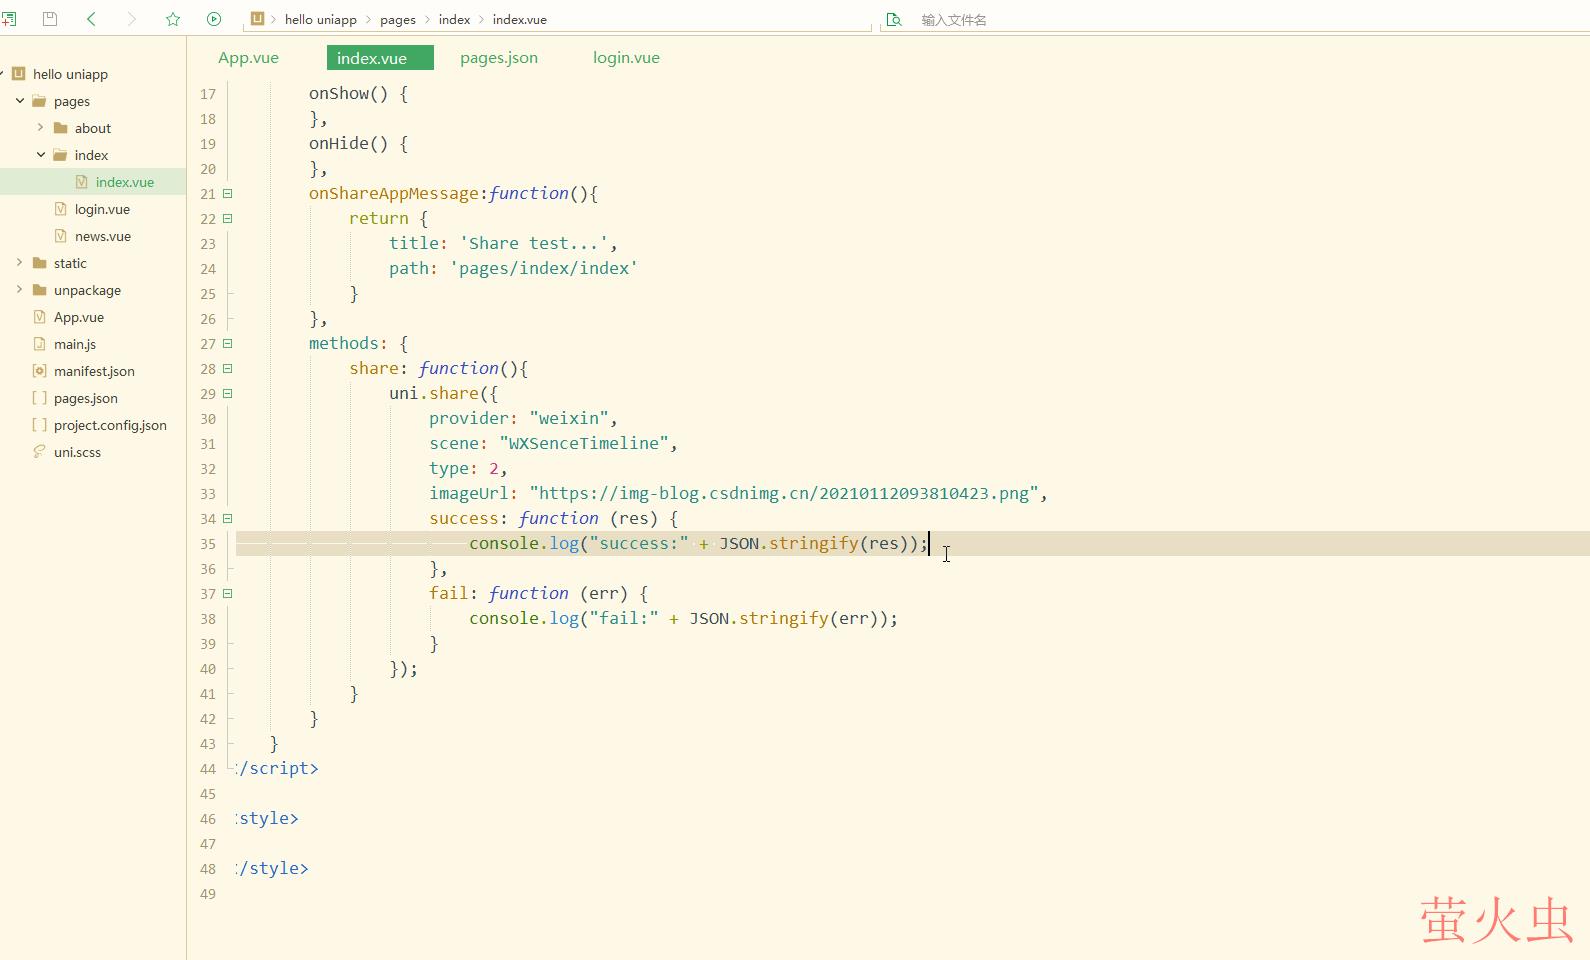The image size is (1590, 960).
Task: Fold the uni.share call at line 29
Action: click(228, 393)
